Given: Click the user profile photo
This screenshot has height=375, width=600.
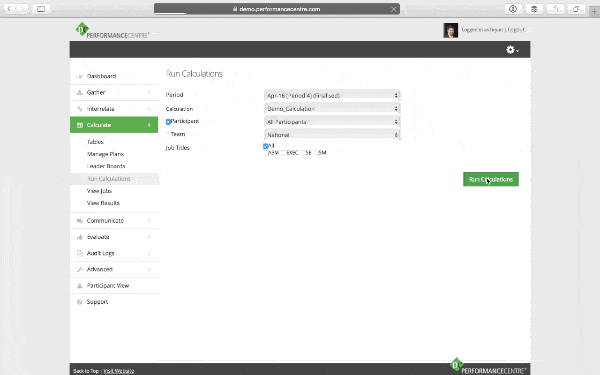Looking at the screenshot, I should pos(450,30).
